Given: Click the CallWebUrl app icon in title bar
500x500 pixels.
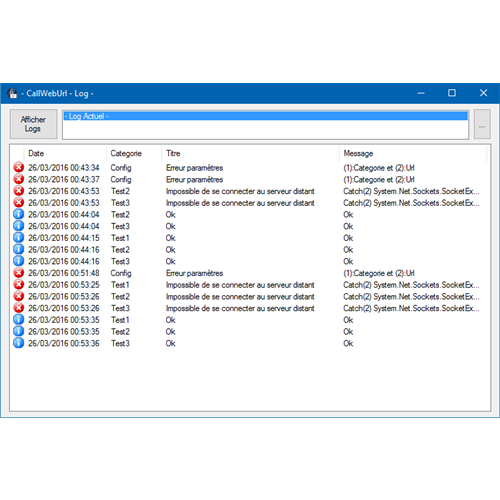Looking at the screenshot, I should tap(12, 93).
